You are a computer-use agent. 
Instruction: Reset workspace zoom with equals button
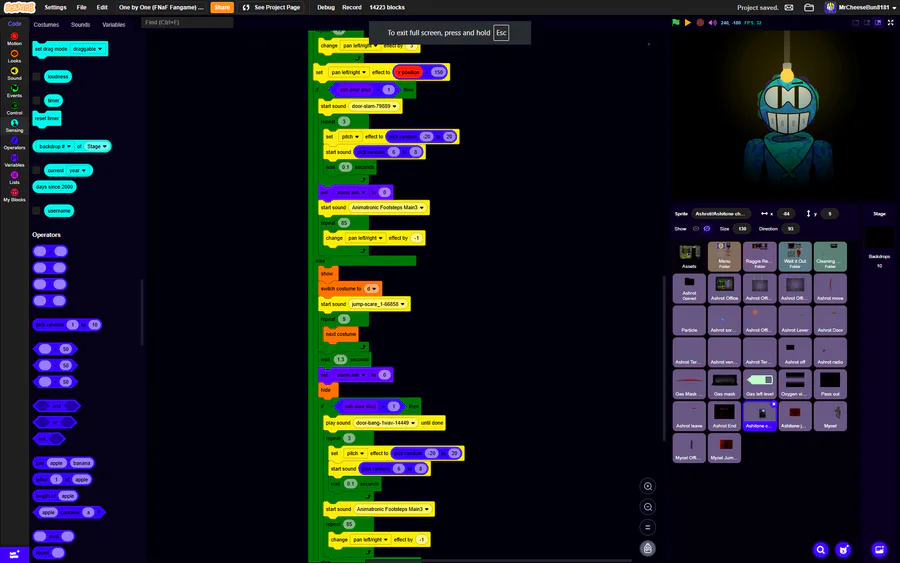(x=648, y=527)
